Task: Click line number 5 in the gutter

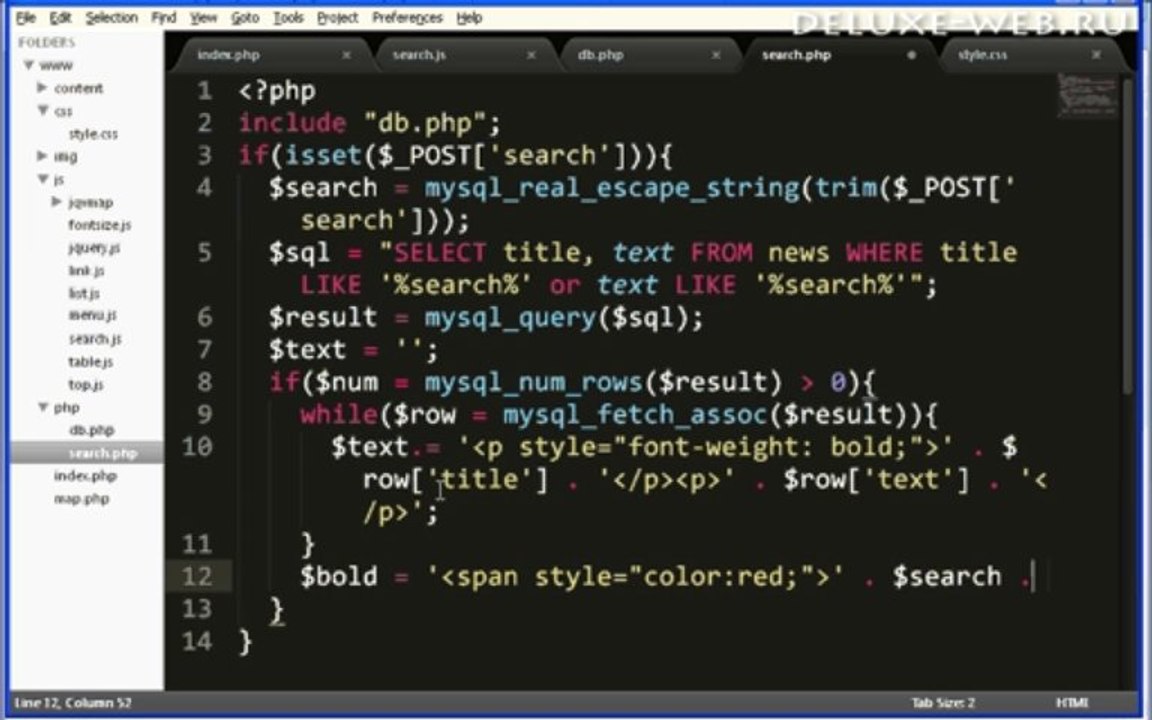Action: click(x=204, y=253)
